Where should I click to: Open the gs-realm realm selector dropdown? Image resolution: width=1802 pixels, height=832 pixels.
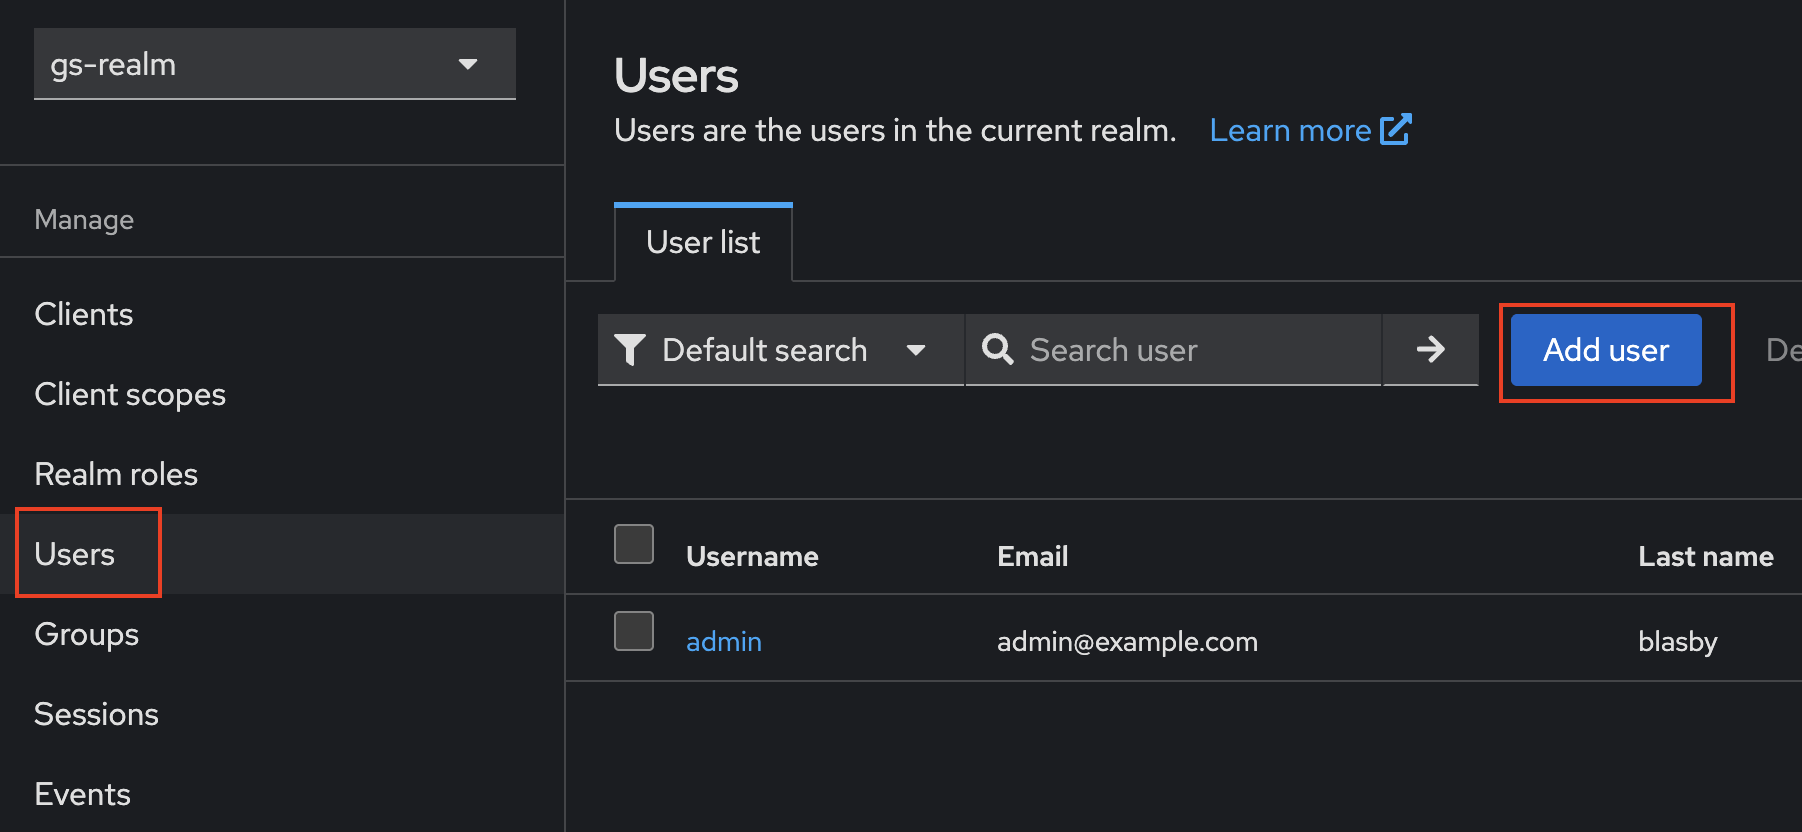point(274,65)
